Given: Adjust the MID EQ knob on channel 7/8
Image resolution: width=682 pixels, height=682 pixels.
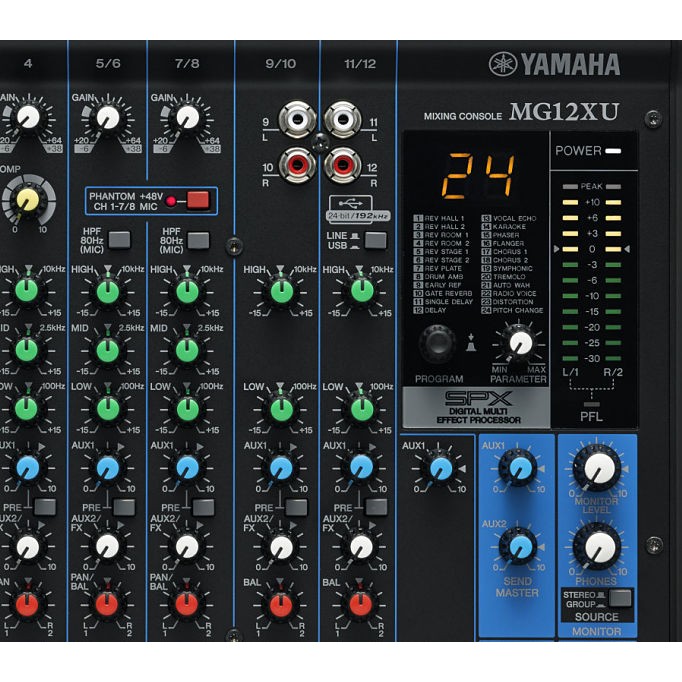Looking at the screenshot, I should (187, 350).
